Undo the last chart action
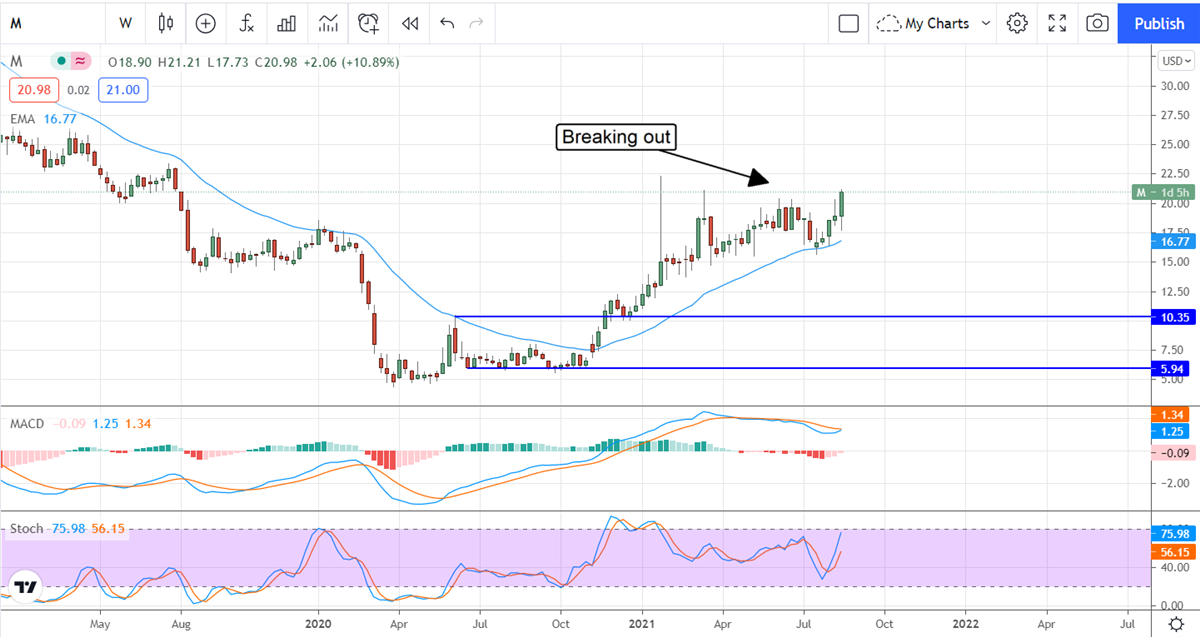 click(x=446, y=23)
